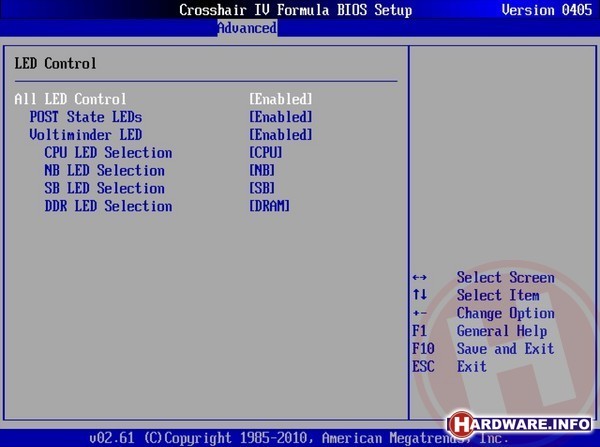The height and width of the screenshot is (447, 600).
Task: Click the F10 key label
Action: [x=423, y=349]
